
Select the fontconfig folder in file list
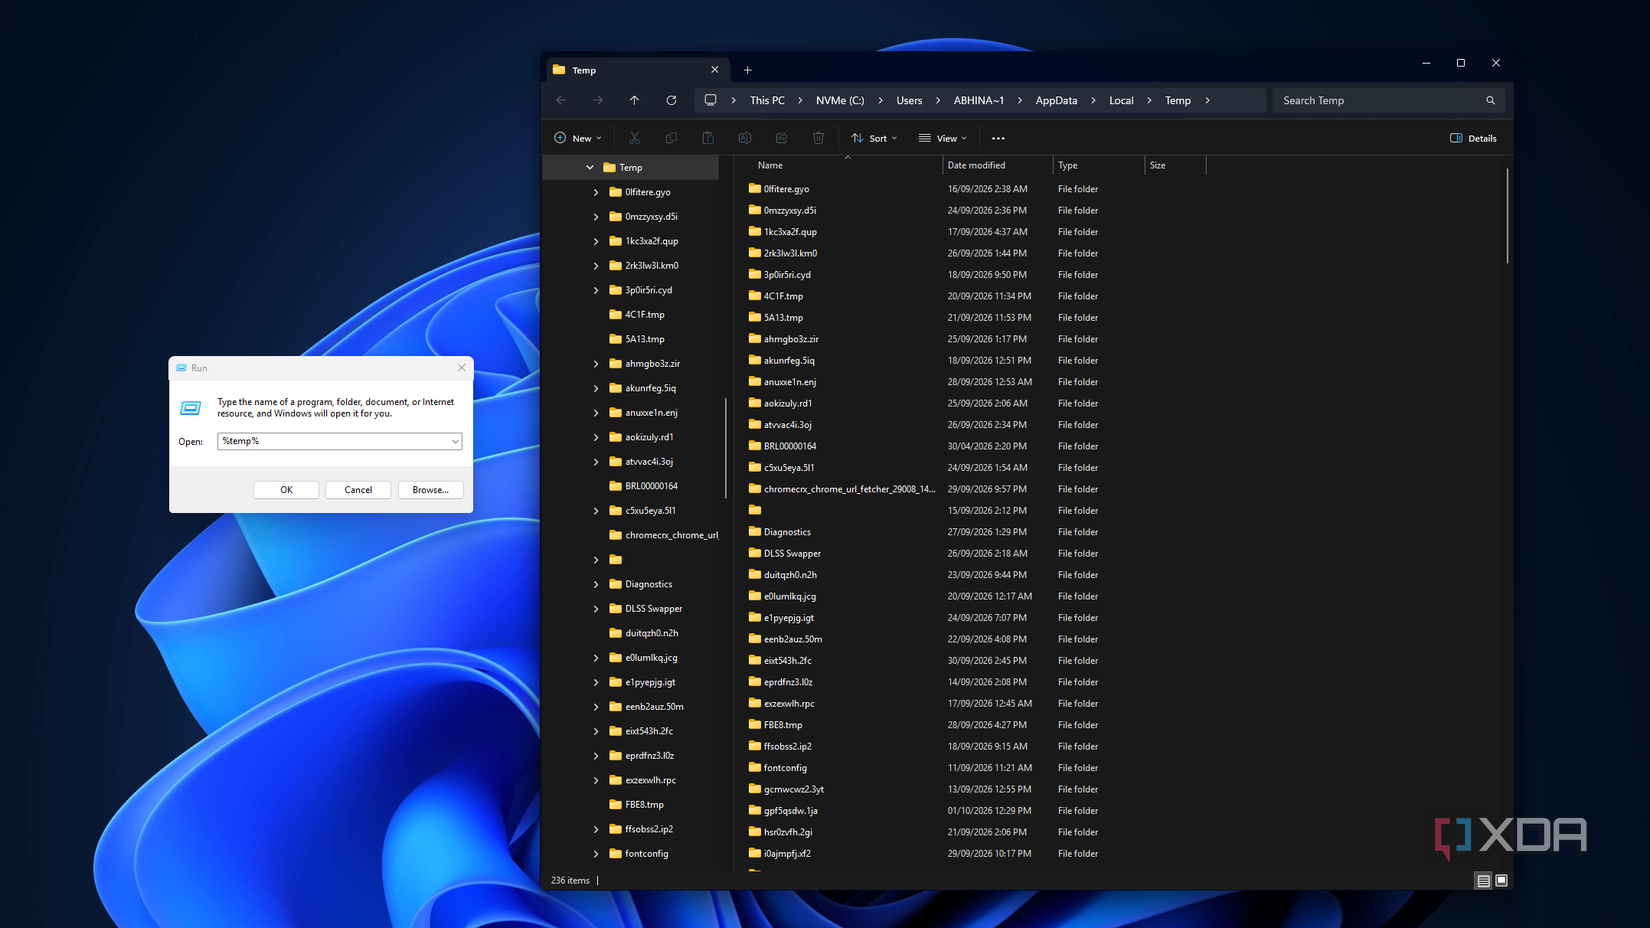pyautogui.click(x=785, y=768)
